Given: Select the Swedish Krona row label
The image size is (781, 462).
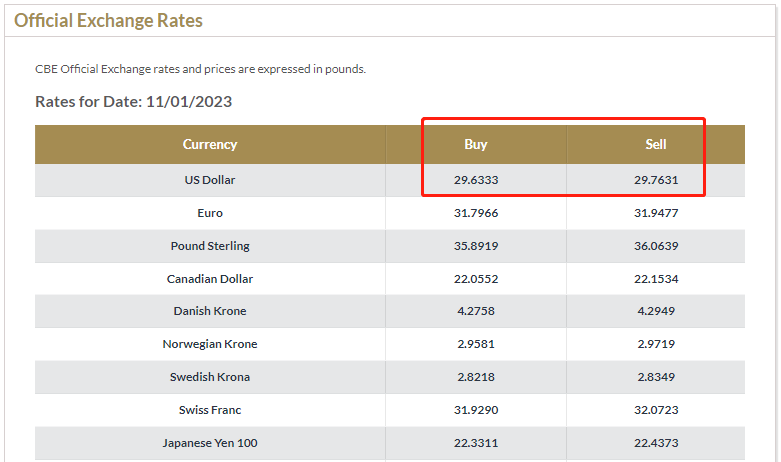Looking at the screenshot, I should click(210, 377).
